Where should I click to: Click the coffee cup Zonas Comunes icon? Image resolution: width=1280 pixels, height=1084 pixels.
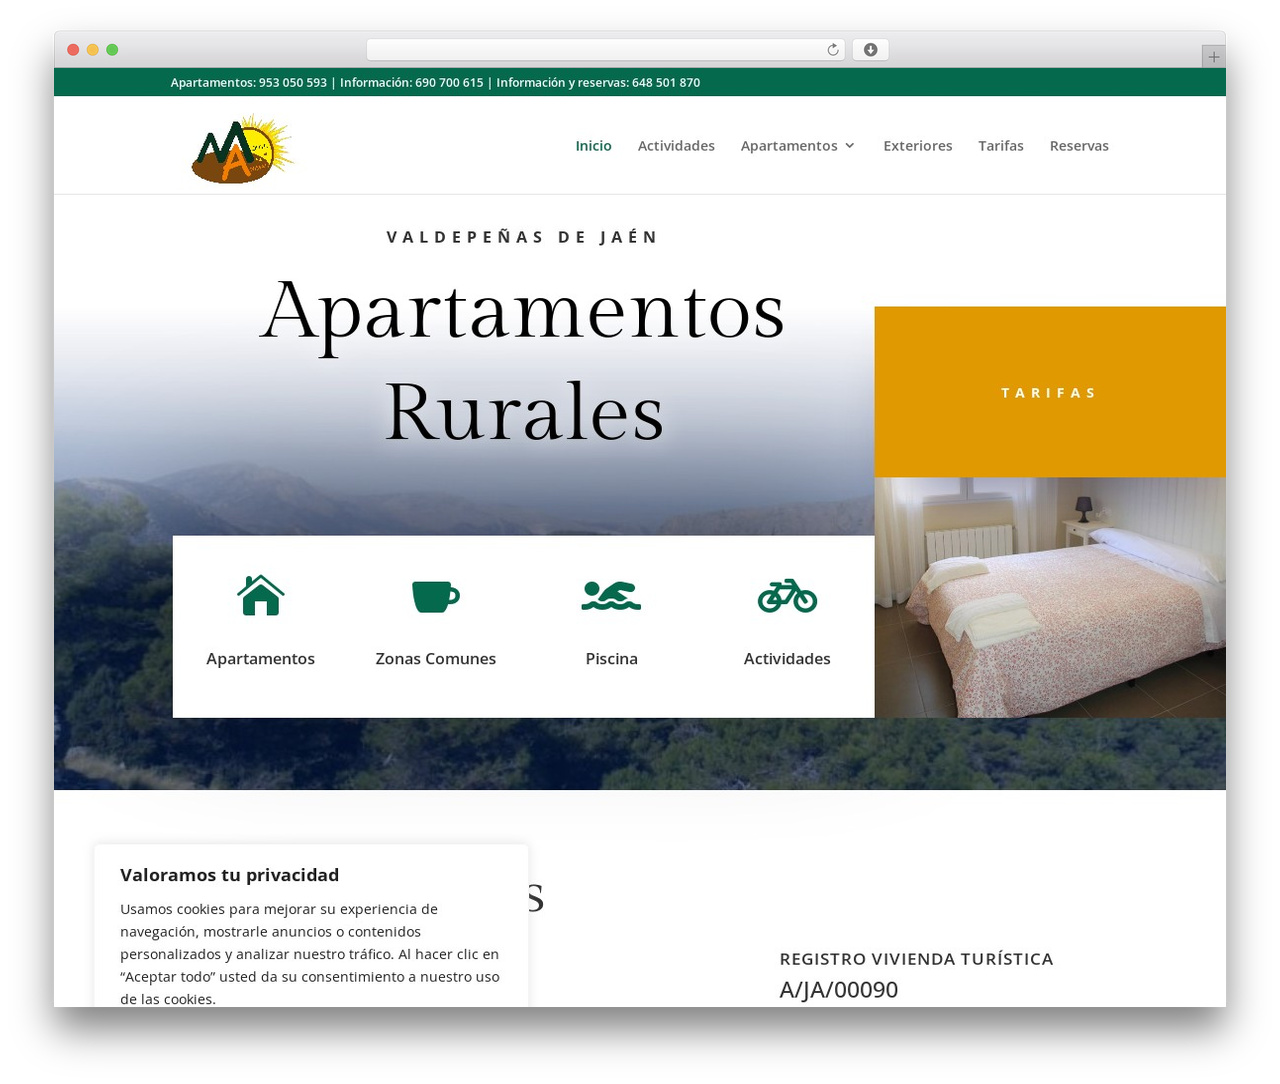[436, 596]
